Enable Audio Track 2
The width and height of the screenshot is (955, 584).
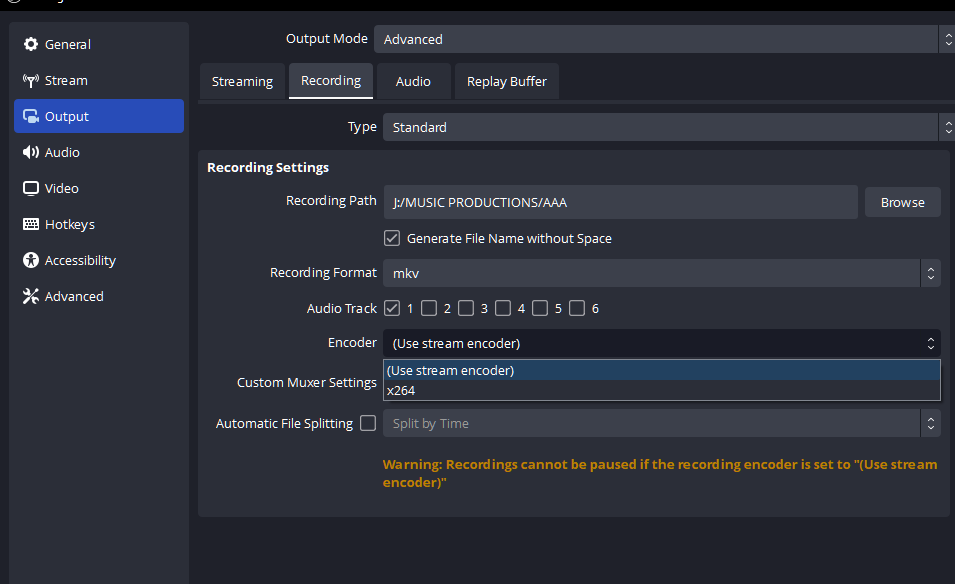coord(429,308)
